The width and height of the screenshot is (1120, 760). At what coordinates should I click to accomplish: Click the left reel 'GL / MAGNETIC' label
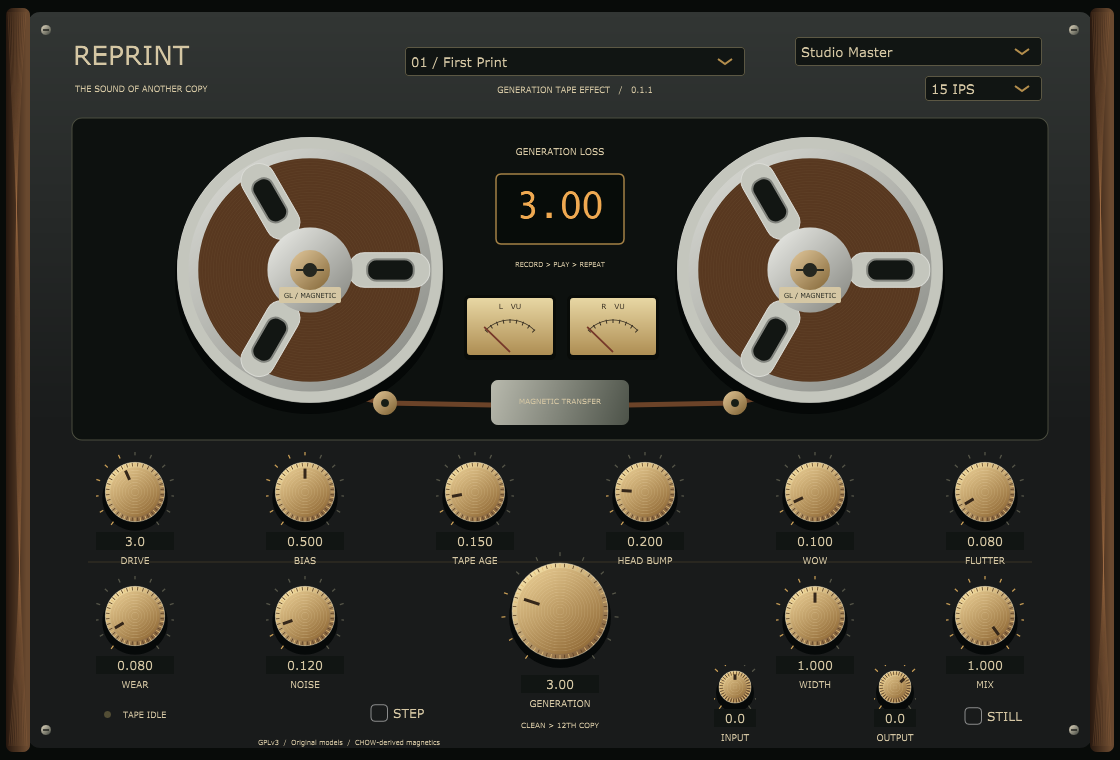(310, 295)
